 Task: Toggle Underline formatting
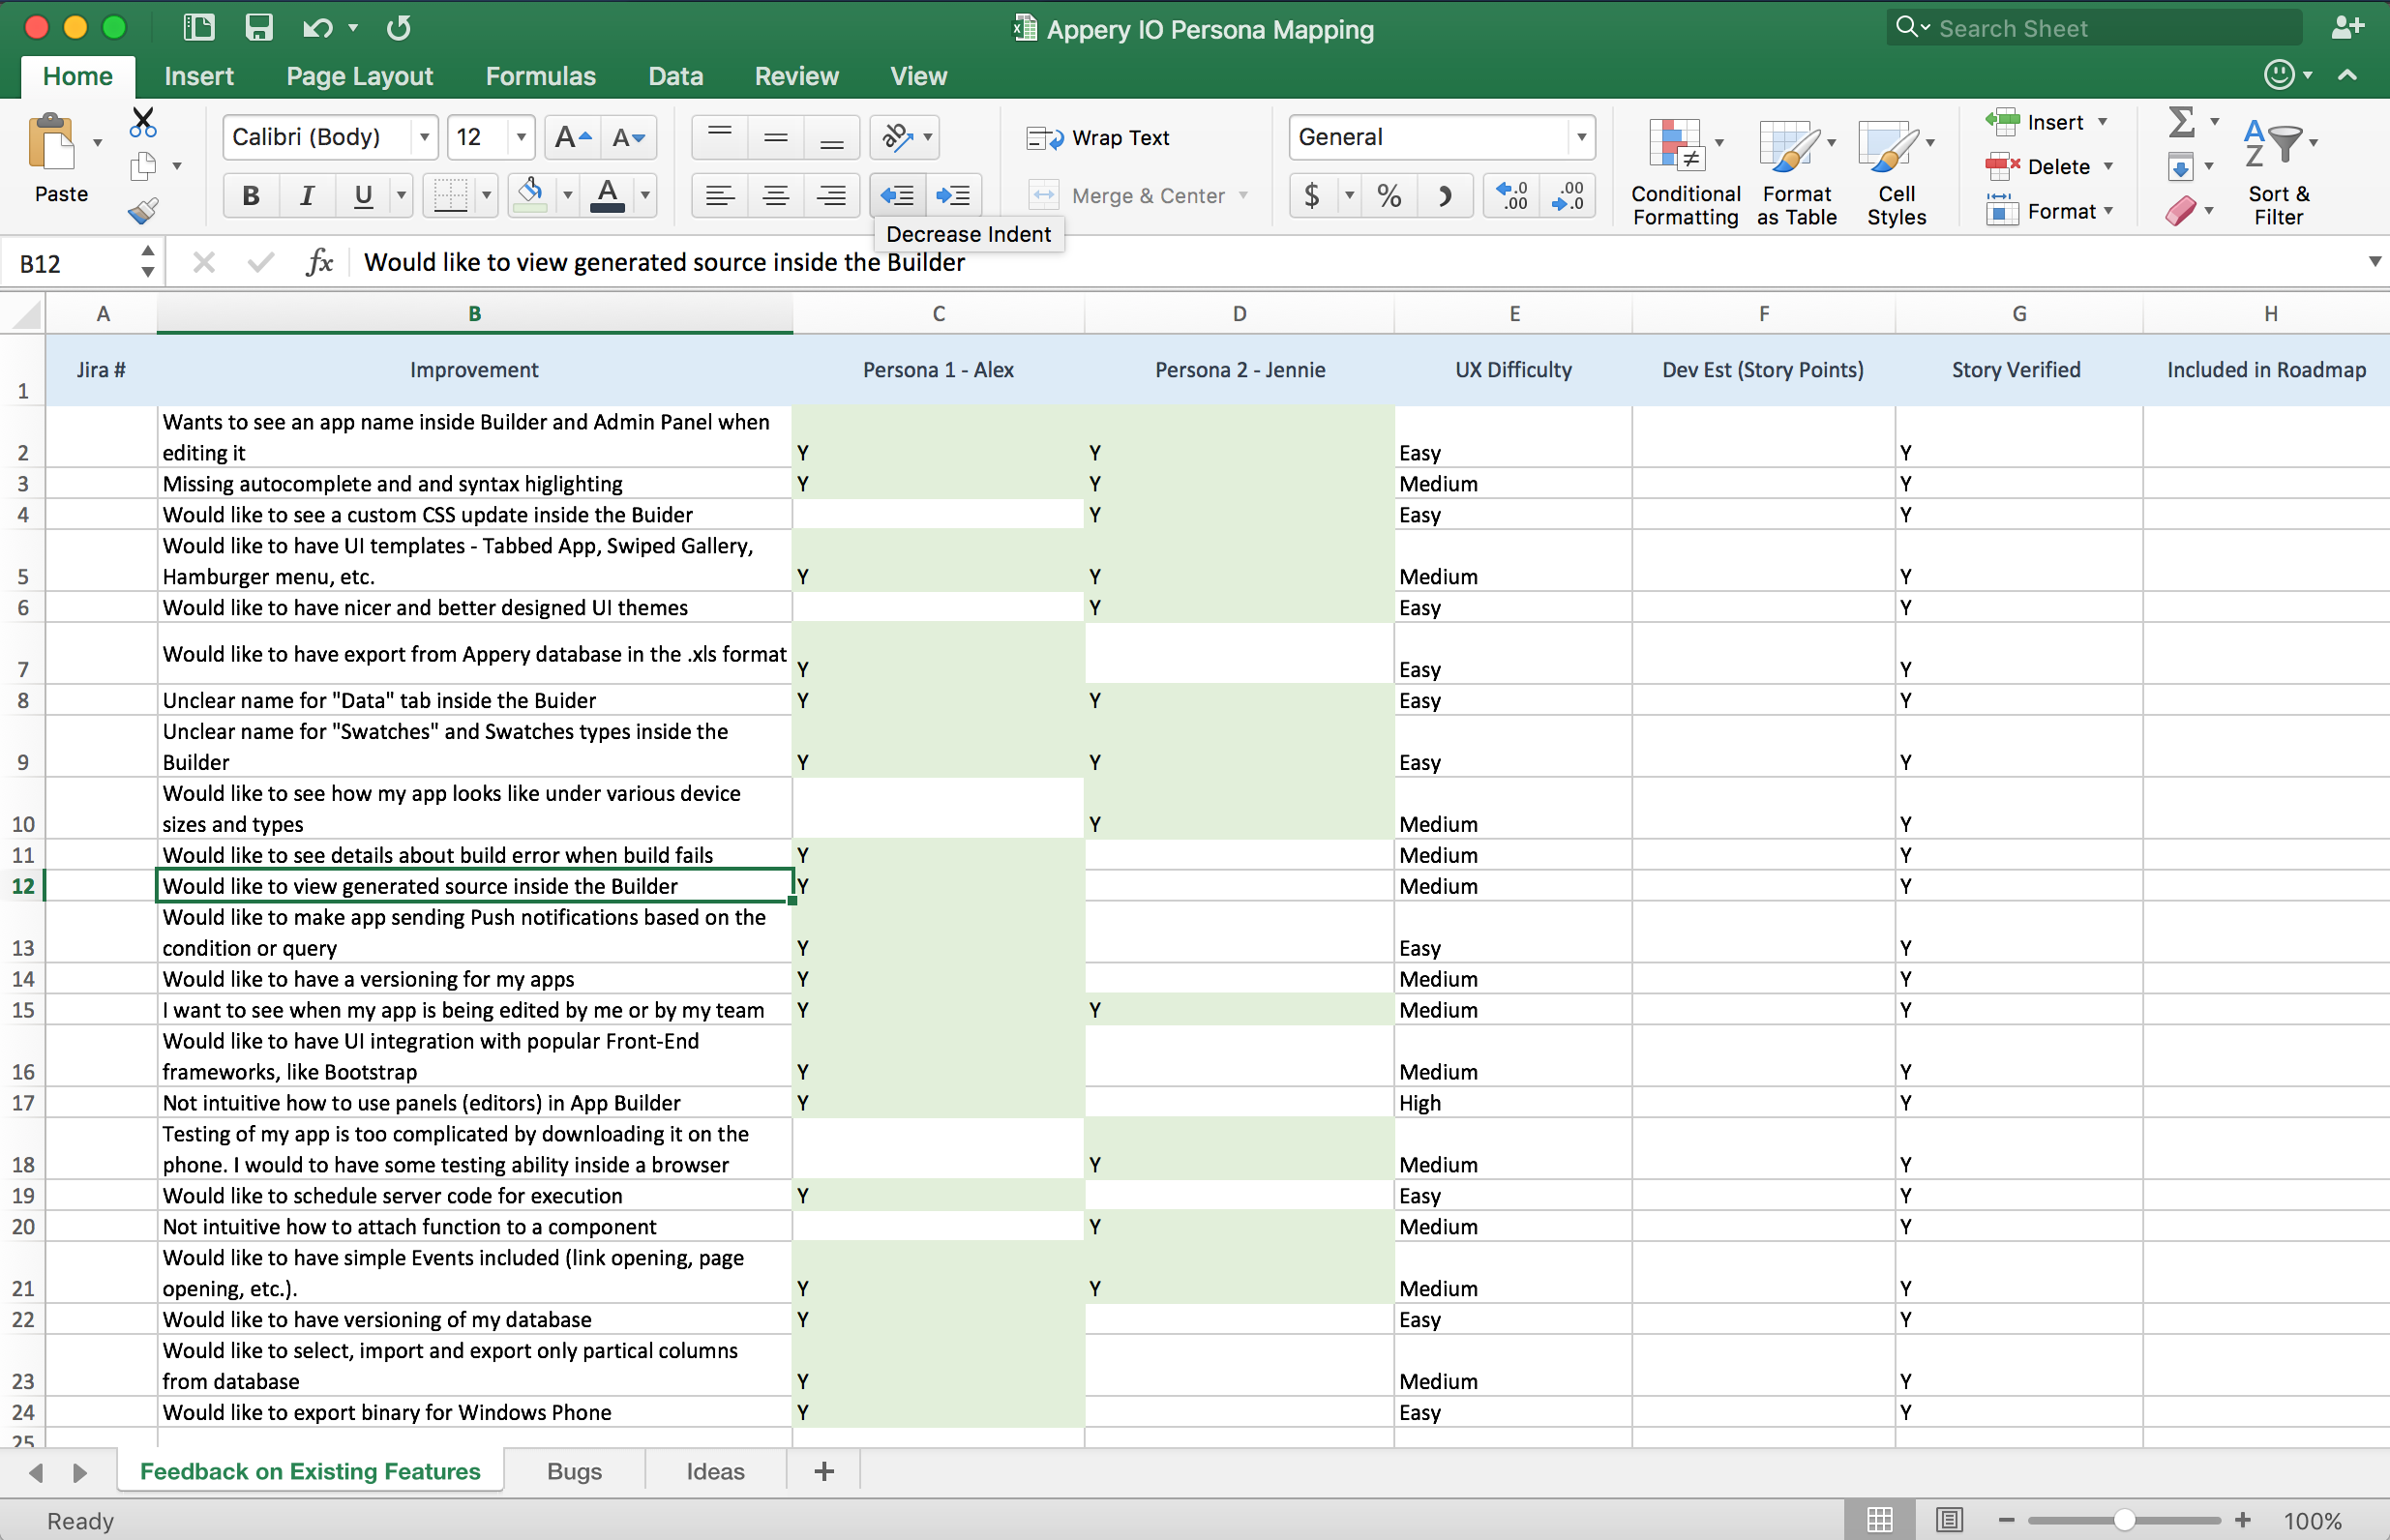363,195
